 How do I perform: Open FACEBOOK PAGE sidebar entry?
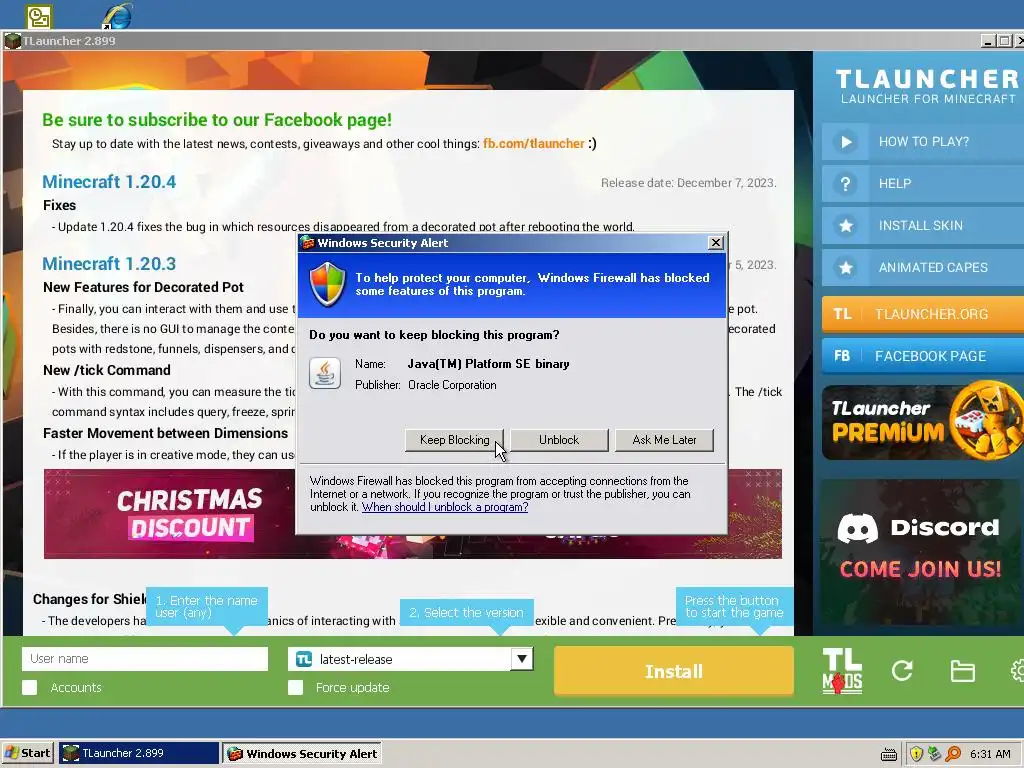click(x=923, y=356)
